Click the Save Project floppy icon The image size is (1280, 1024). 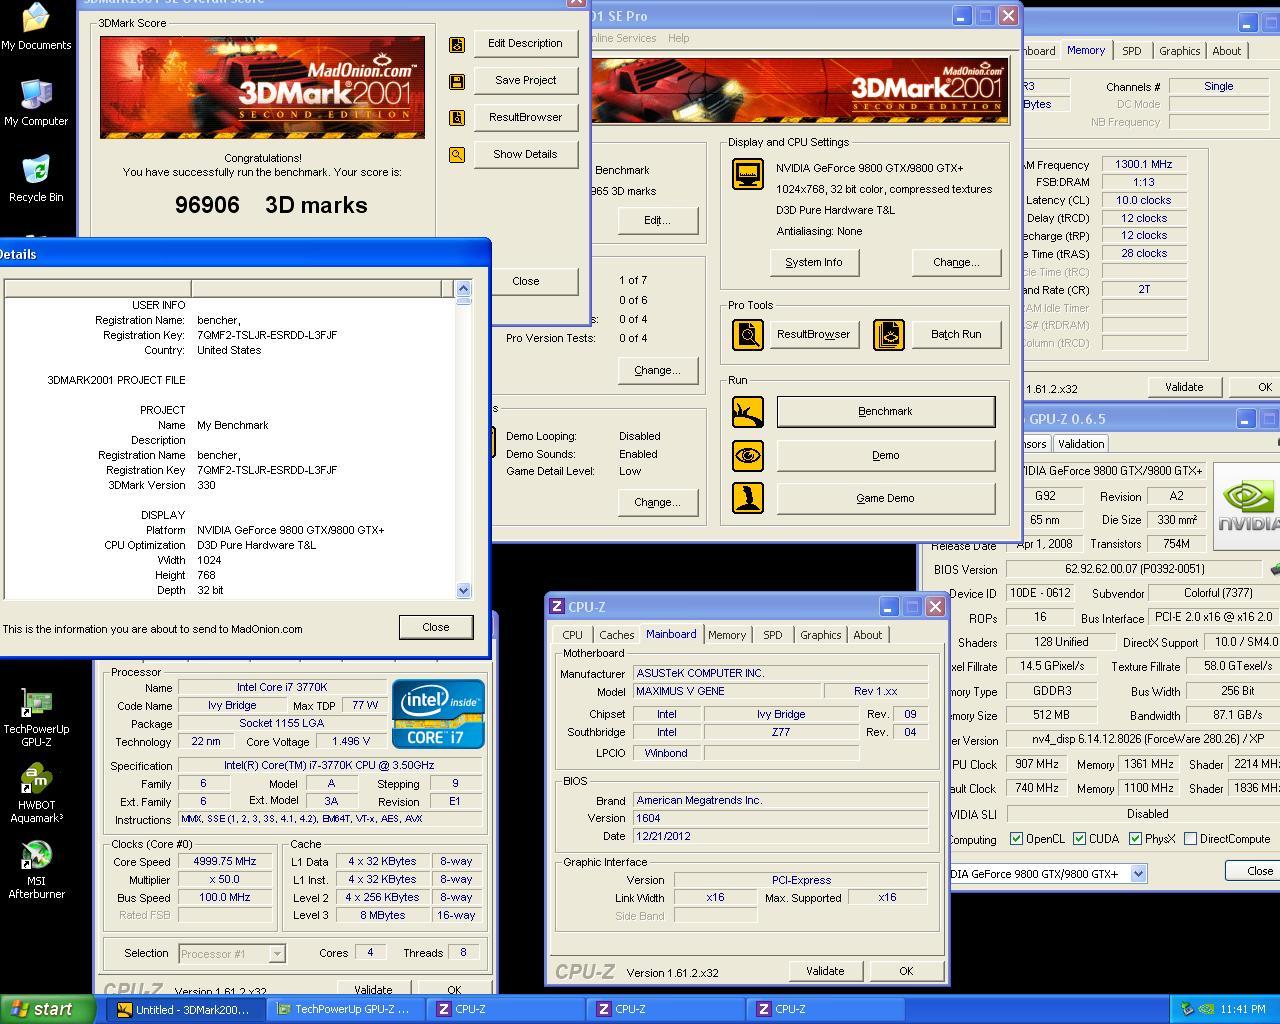(457, 81)
